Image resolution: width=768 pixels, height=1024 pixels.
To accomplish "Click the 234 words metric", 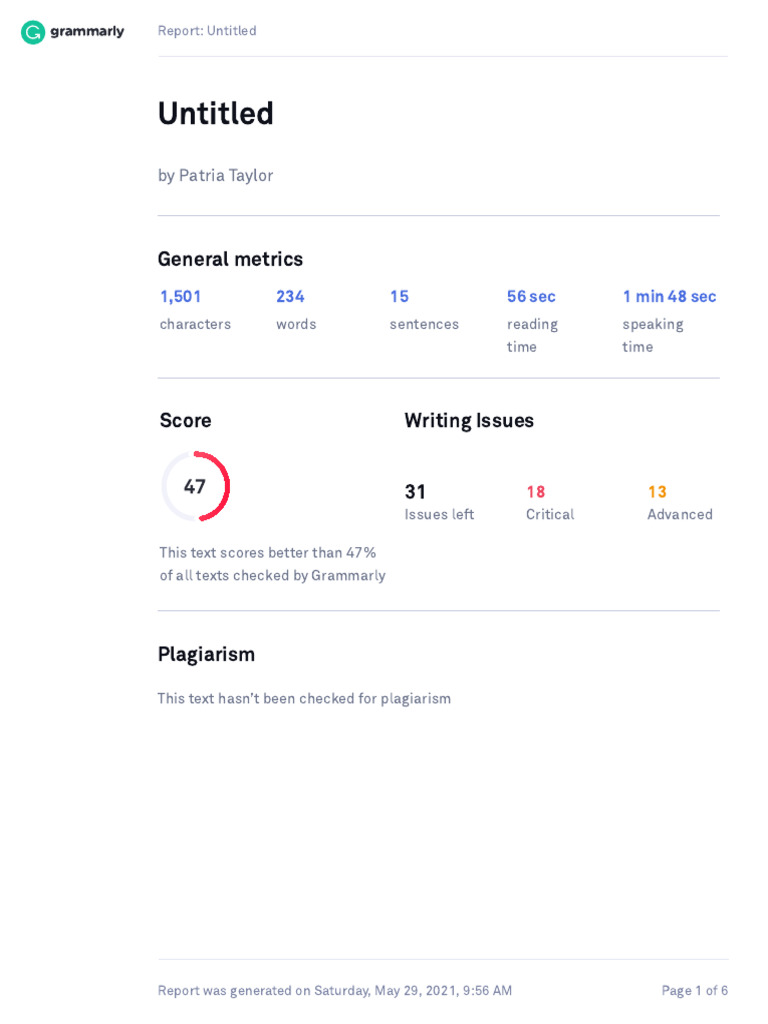I will click(291, 296).
